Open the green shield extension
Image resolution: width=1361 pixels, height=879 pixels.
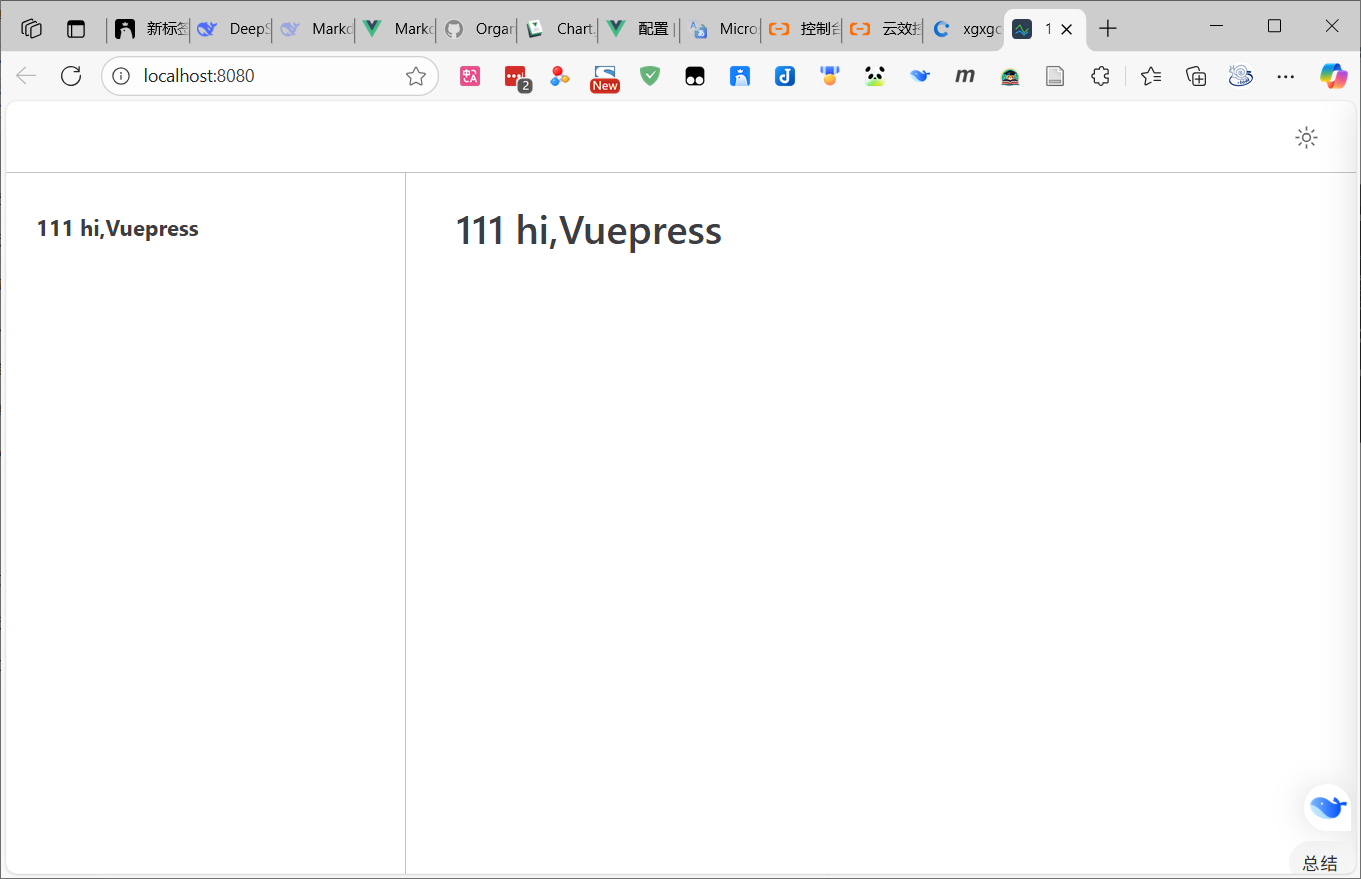click(x=650, y=76)
